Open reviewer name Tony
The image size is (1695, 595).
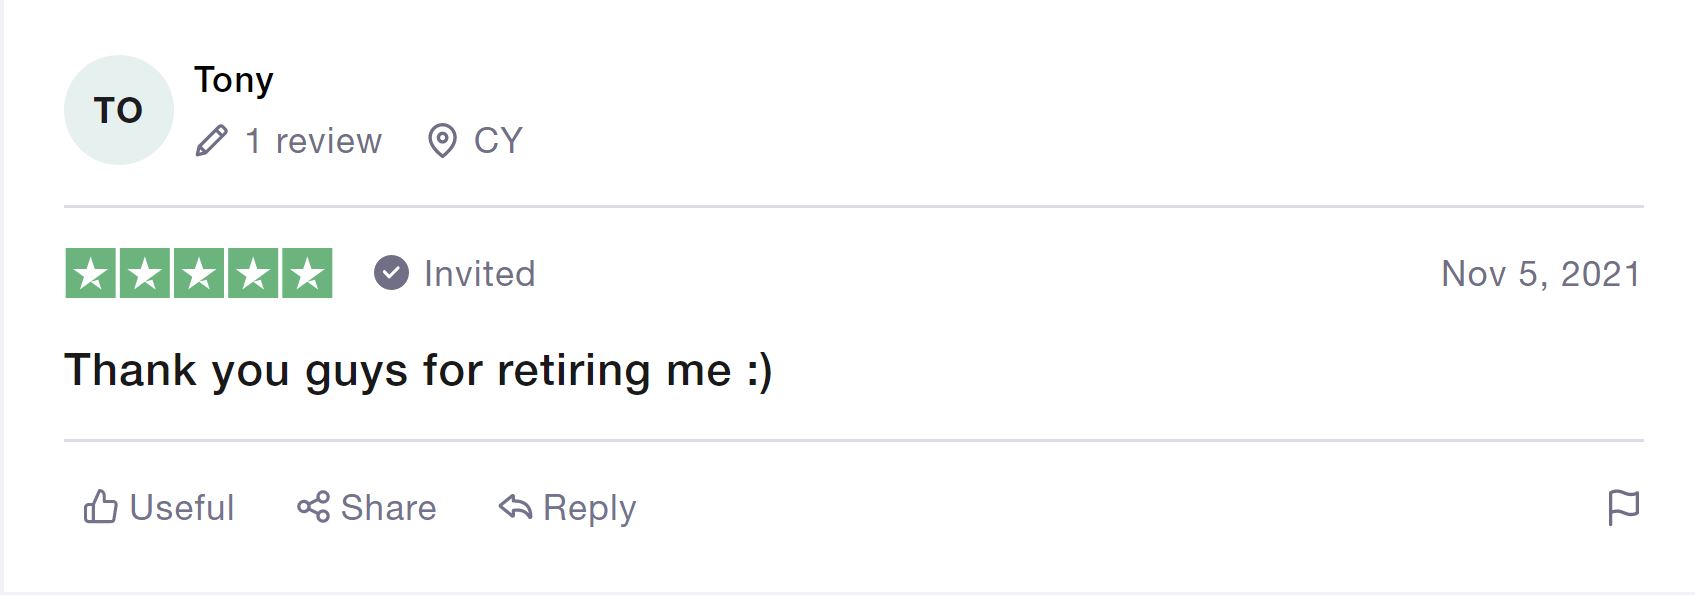click(234, 80)
